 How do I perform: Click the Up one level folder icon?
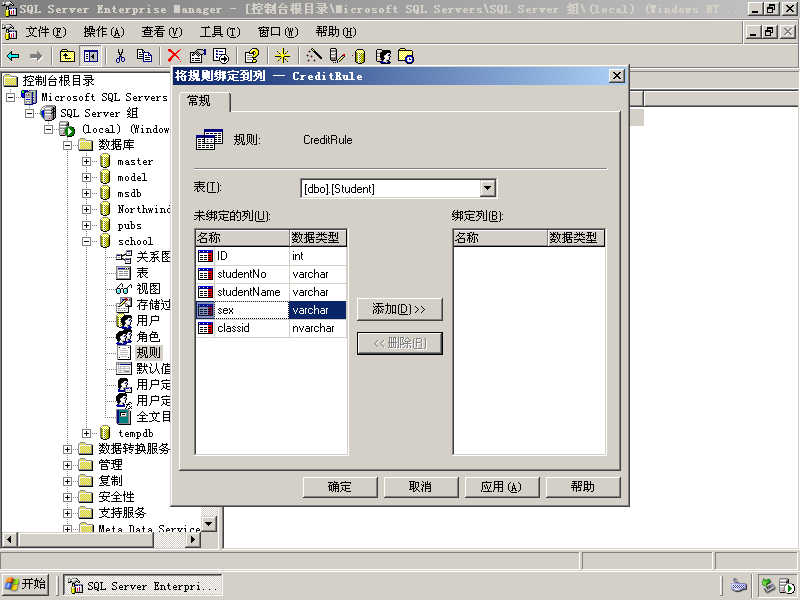pyautogui.click(x=67, y=56)
